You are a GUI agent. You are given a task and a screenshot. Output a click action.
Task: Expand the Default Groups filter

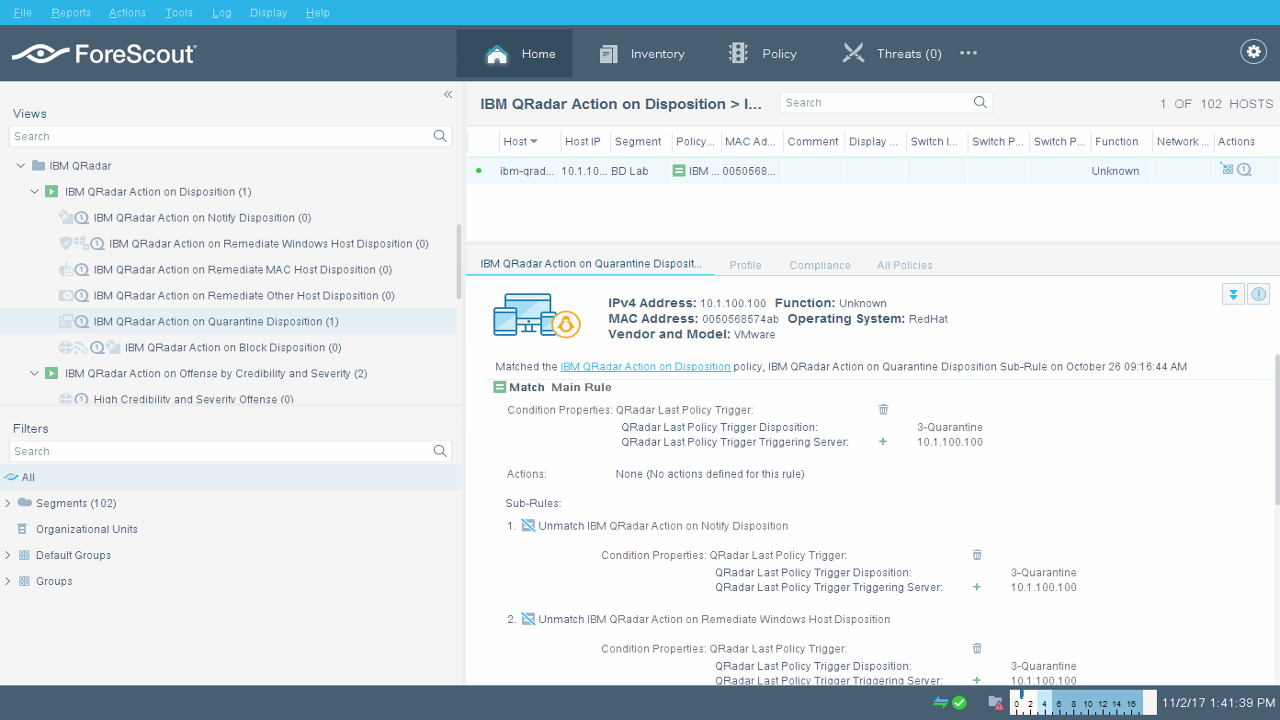(x=8, y=555)
